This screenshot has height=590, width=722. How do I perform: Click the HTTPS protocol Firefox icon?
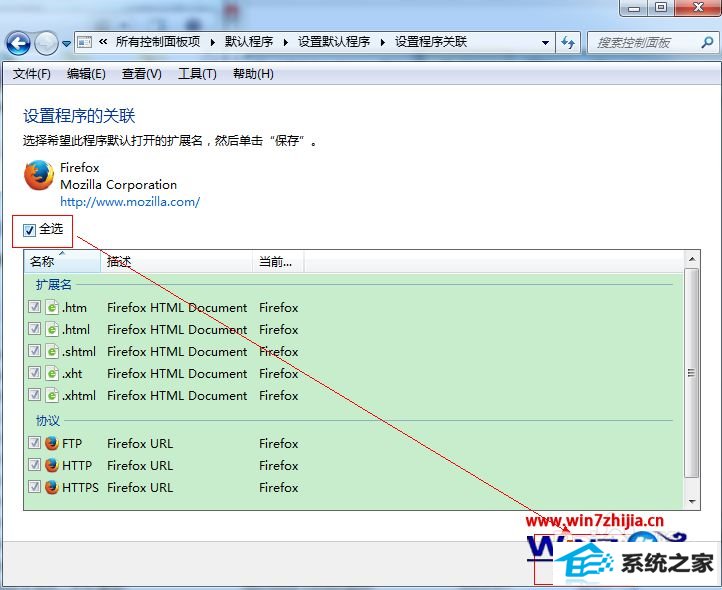52,488
